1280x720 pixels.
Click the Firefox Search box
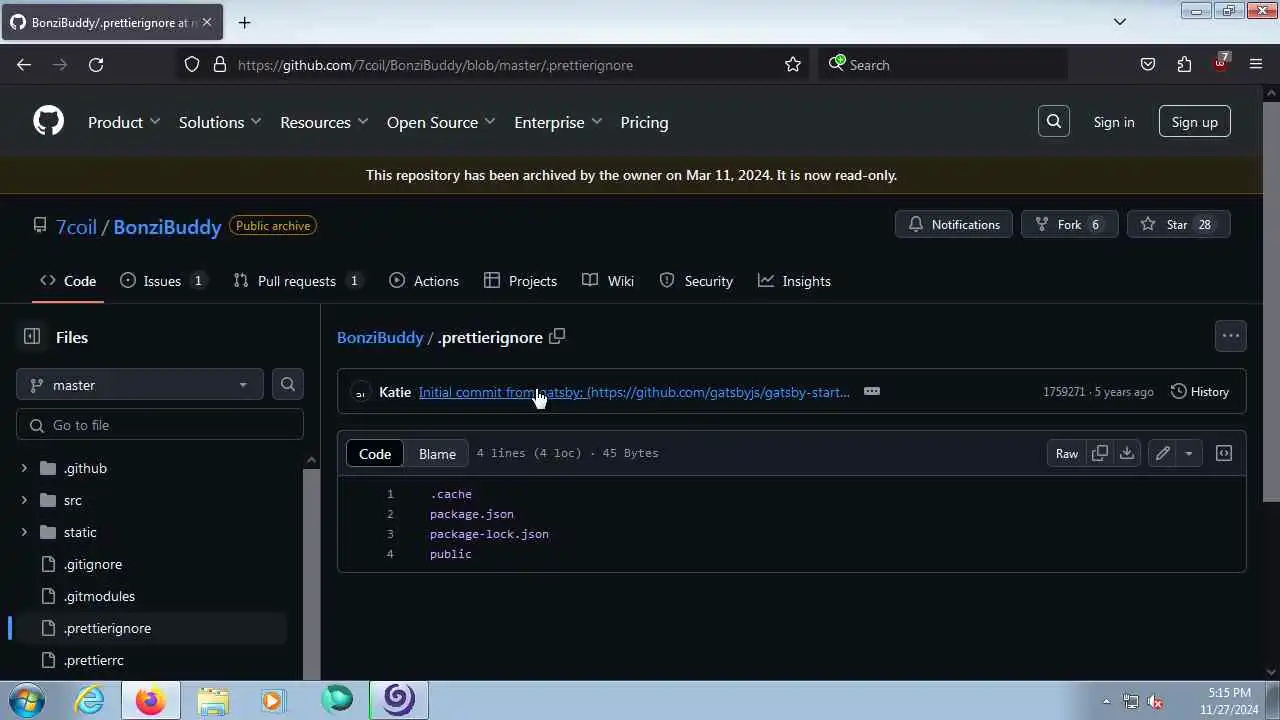pos(942,65)
